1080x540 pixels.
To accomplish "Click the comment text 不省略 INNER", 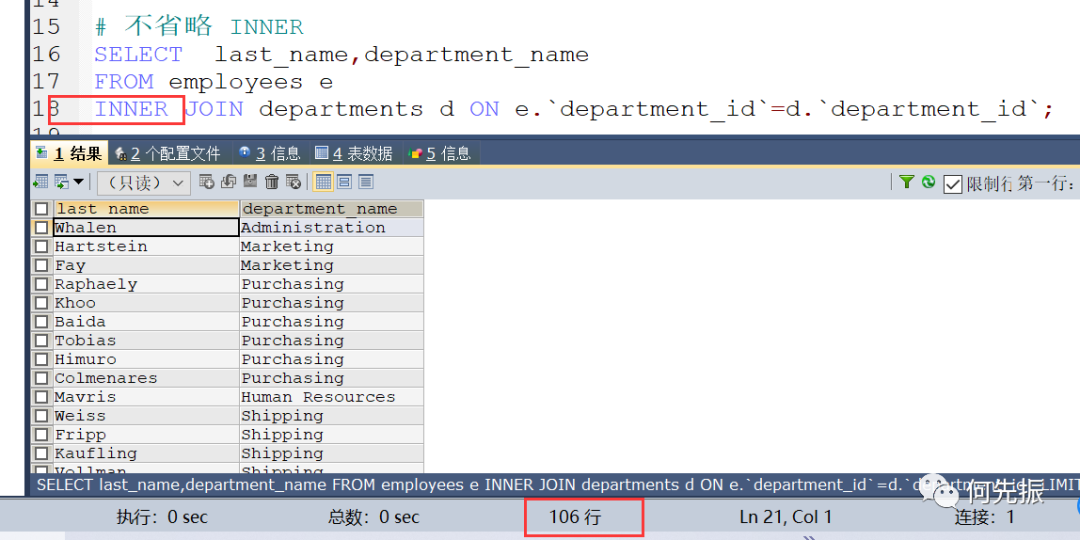I will (x=214, y=27).
